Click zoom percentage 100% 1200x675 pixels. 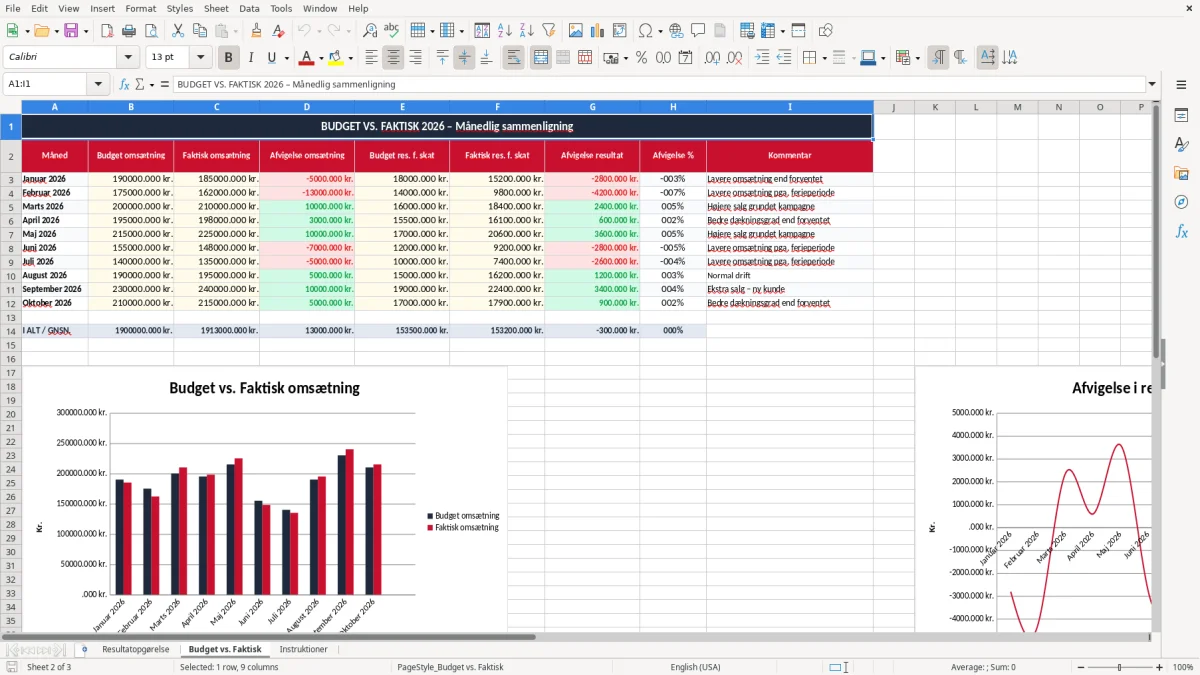pos(1183,667)
